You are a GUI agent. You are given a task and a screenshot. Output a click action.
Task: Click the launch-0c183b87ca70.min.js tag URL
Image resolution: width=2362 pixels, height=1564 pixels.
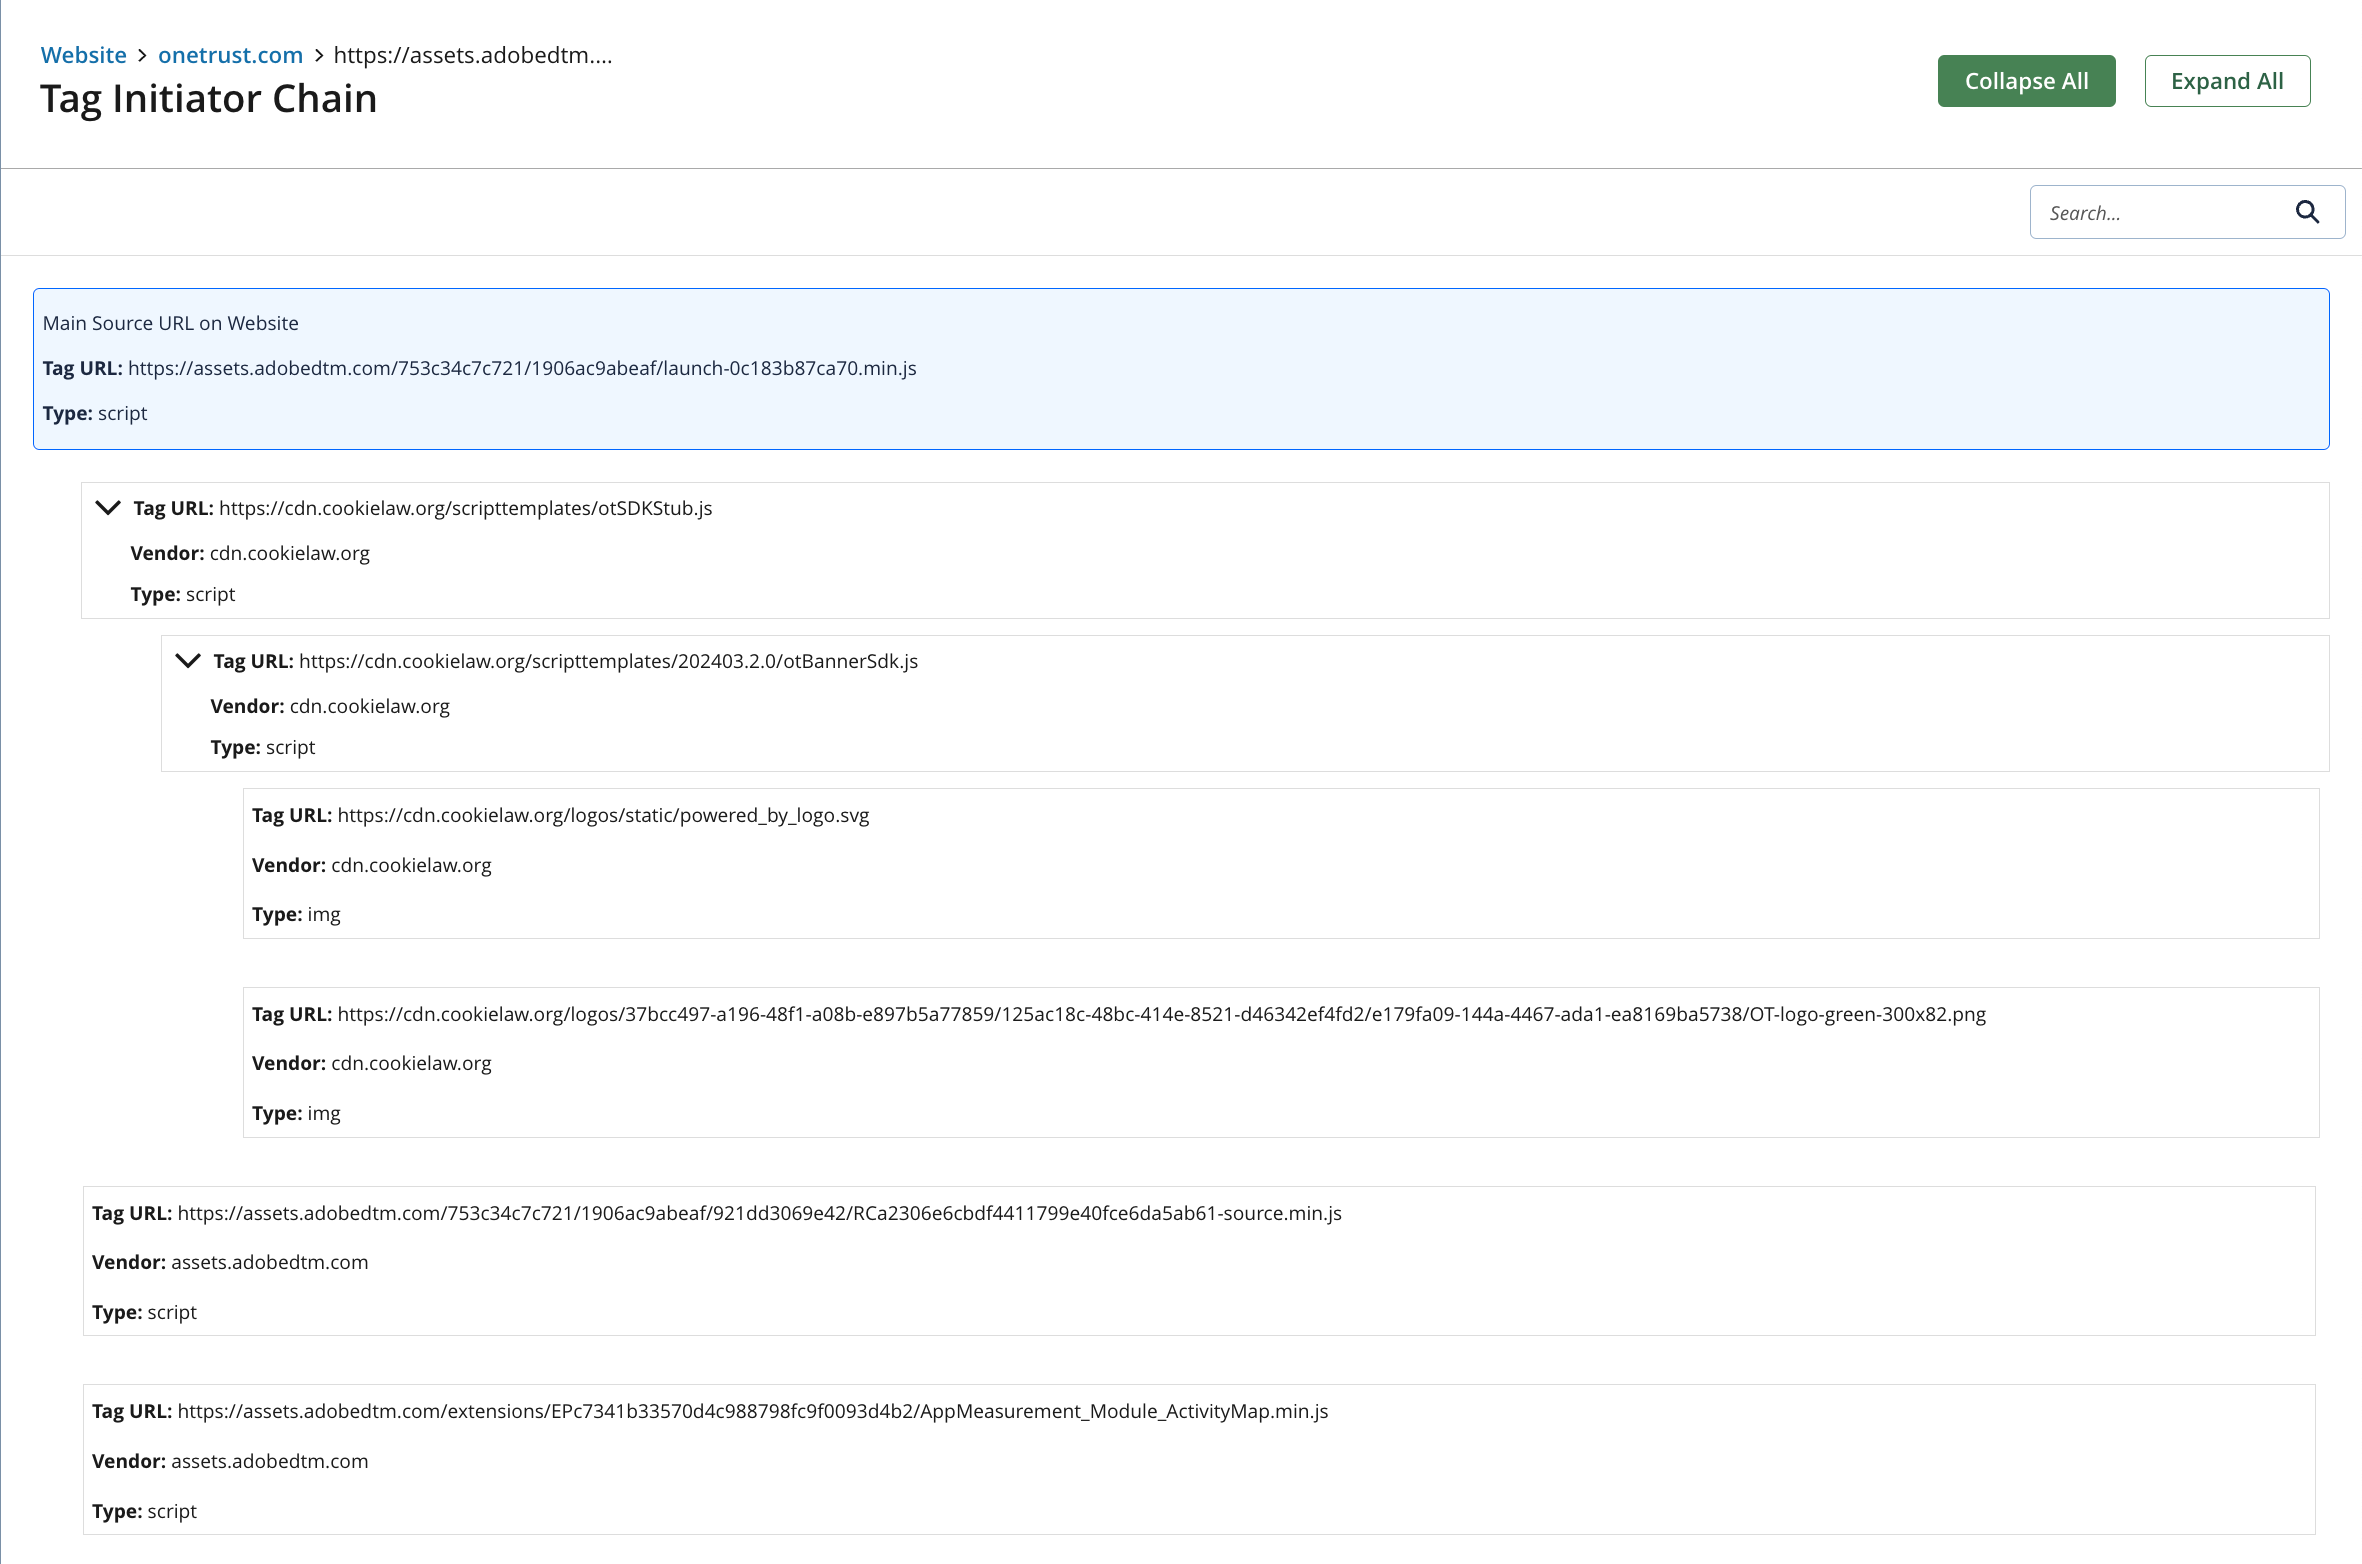[522, 368]
